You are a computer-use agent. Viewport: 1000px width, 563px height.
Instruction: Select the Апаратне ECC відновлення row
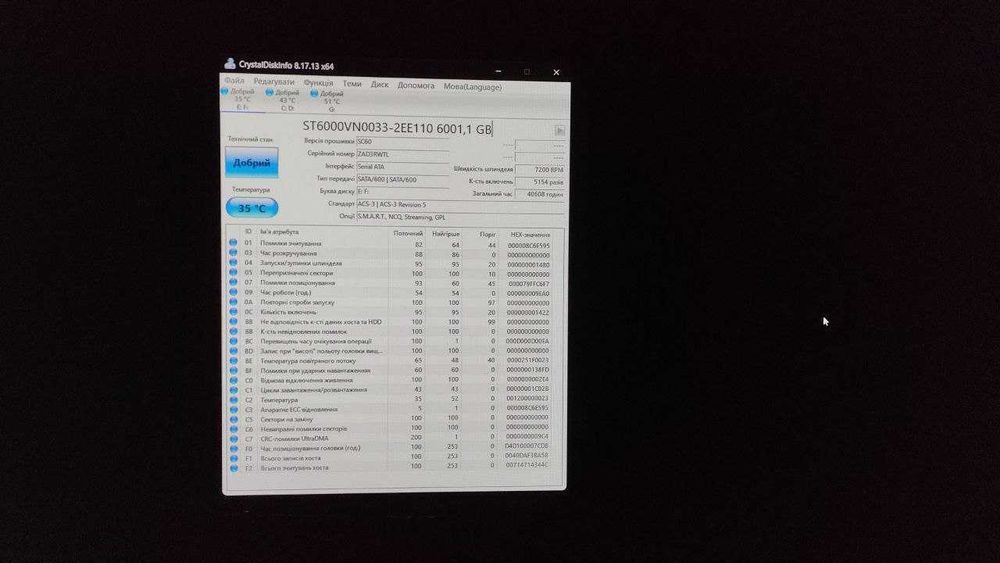pos(392,409)
